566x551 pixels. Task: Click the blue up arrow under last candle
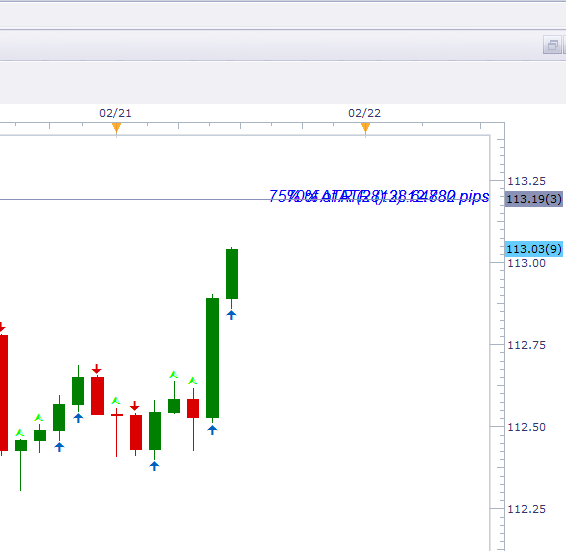[x=231, y=315]
